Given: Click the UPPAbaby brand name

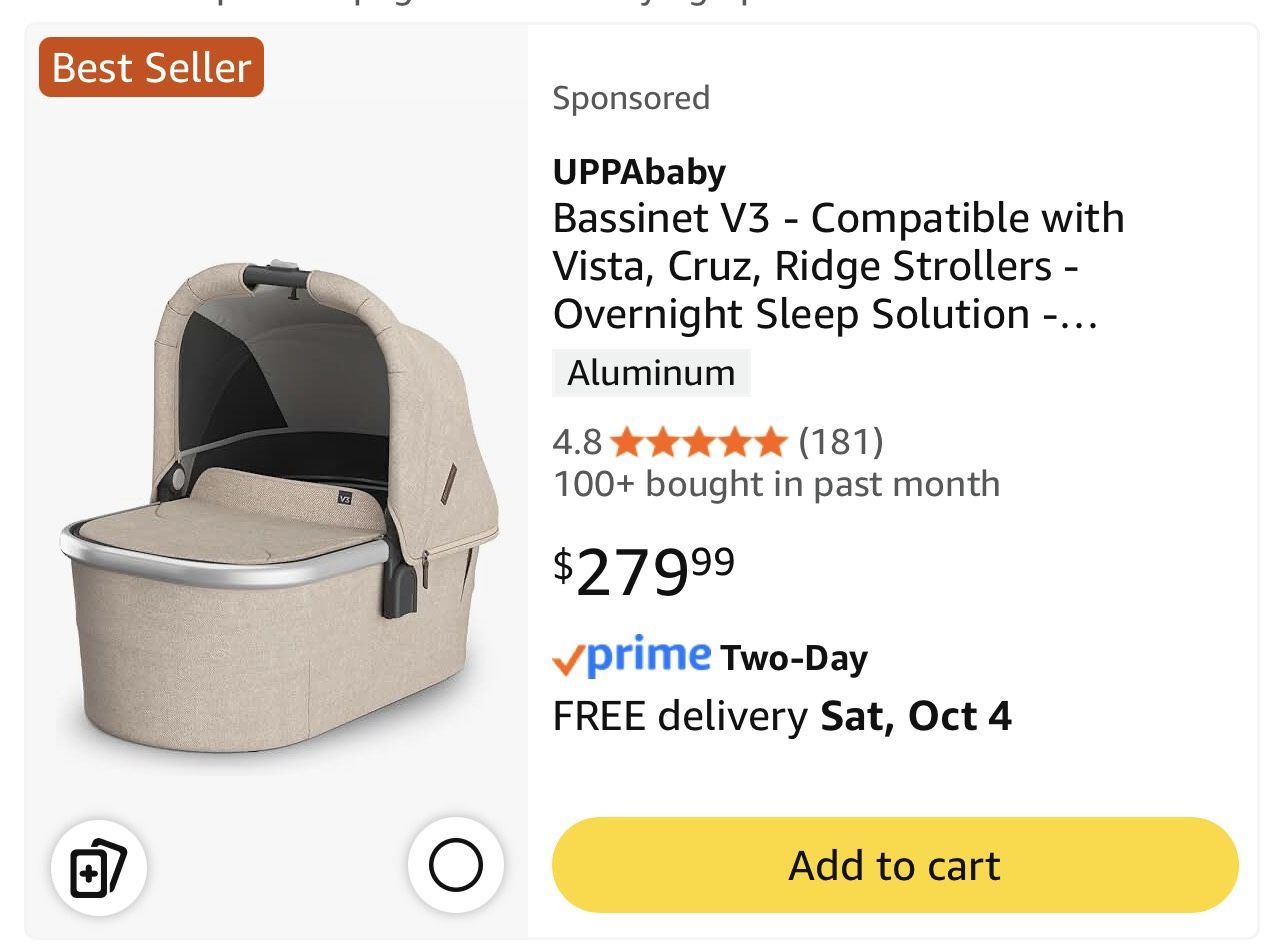Looking at the screenshot, I should (640, 170).
